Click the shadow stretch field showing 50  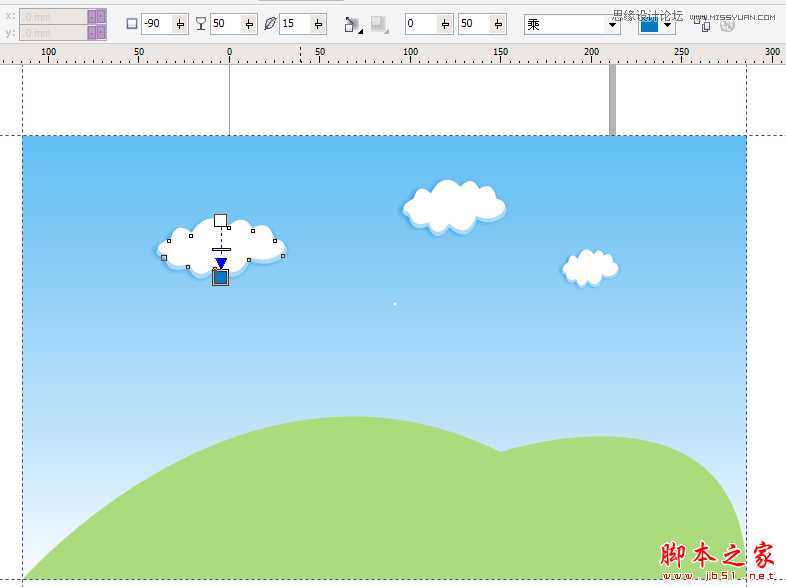point(470,24)
